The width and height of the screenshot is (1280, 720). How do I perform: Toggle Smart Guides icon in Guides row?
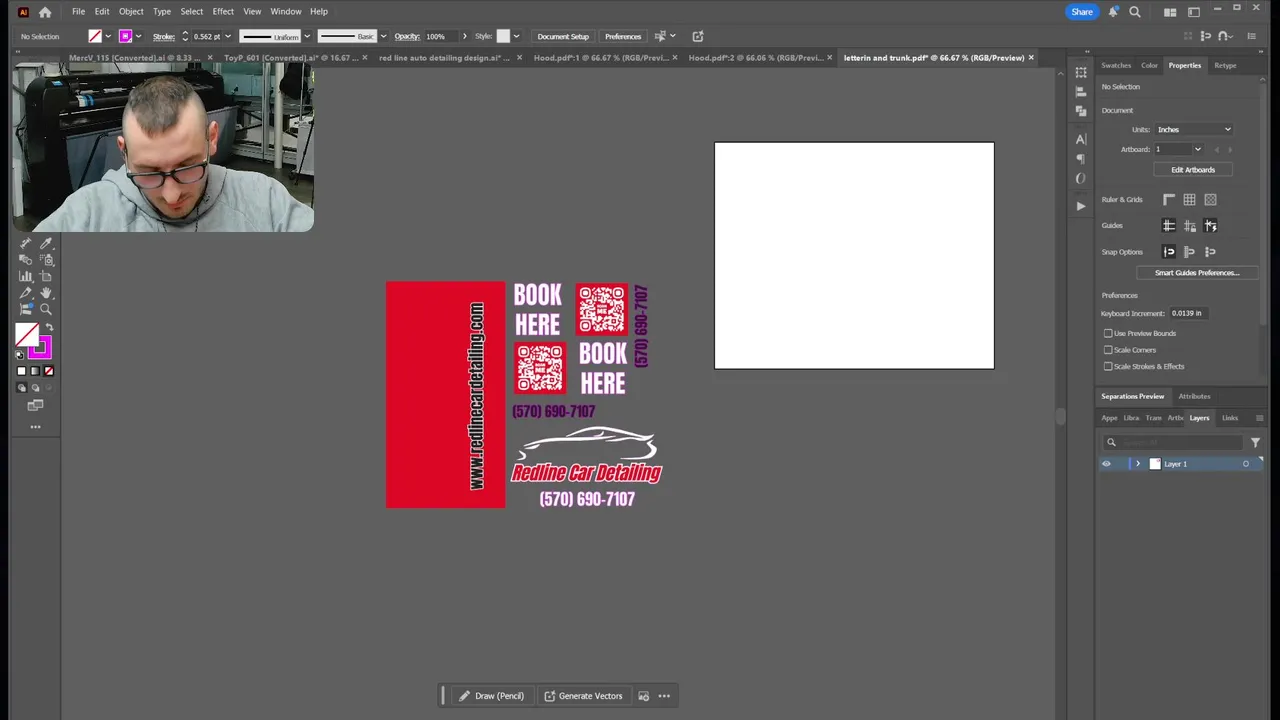click(1210, 226)
